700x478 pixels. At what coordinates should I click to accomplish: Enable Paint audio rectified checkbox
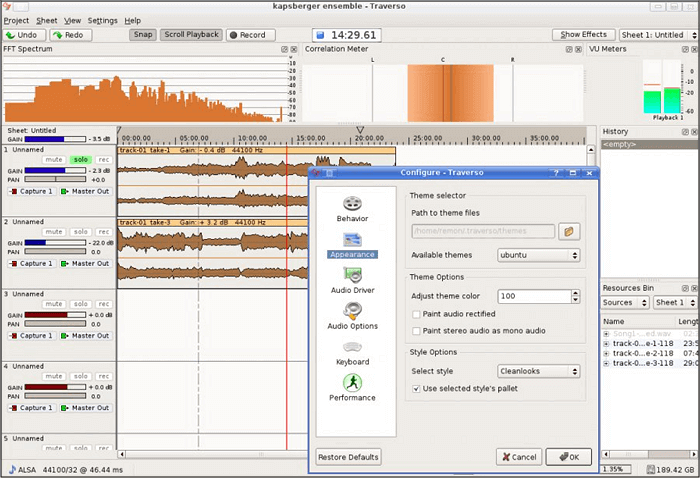(x=416, y=314)
